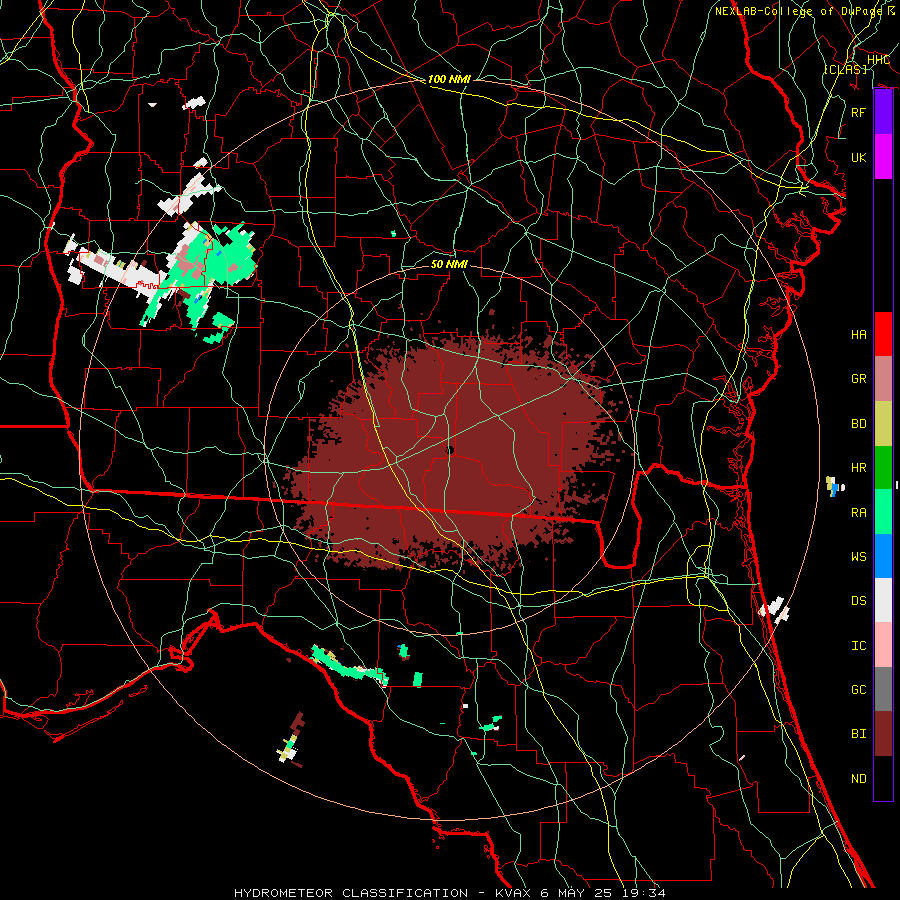Click the "WS" legend label text
This screenshot has width=900, height=900.
858,556
